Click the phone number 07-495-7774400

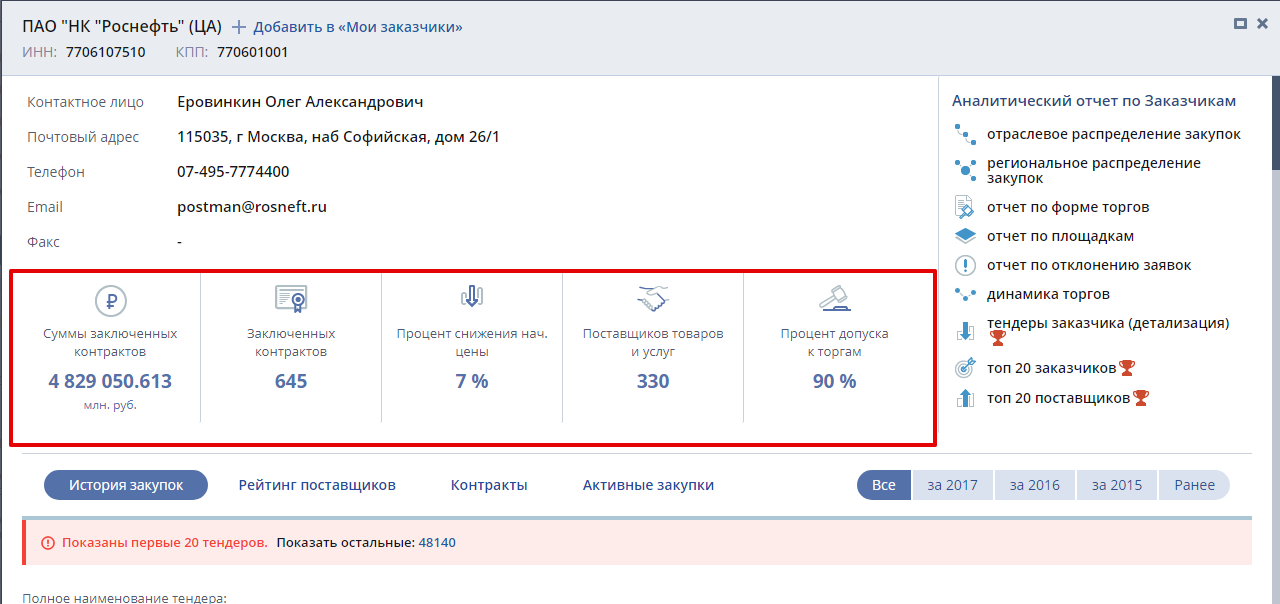[233, 172]
